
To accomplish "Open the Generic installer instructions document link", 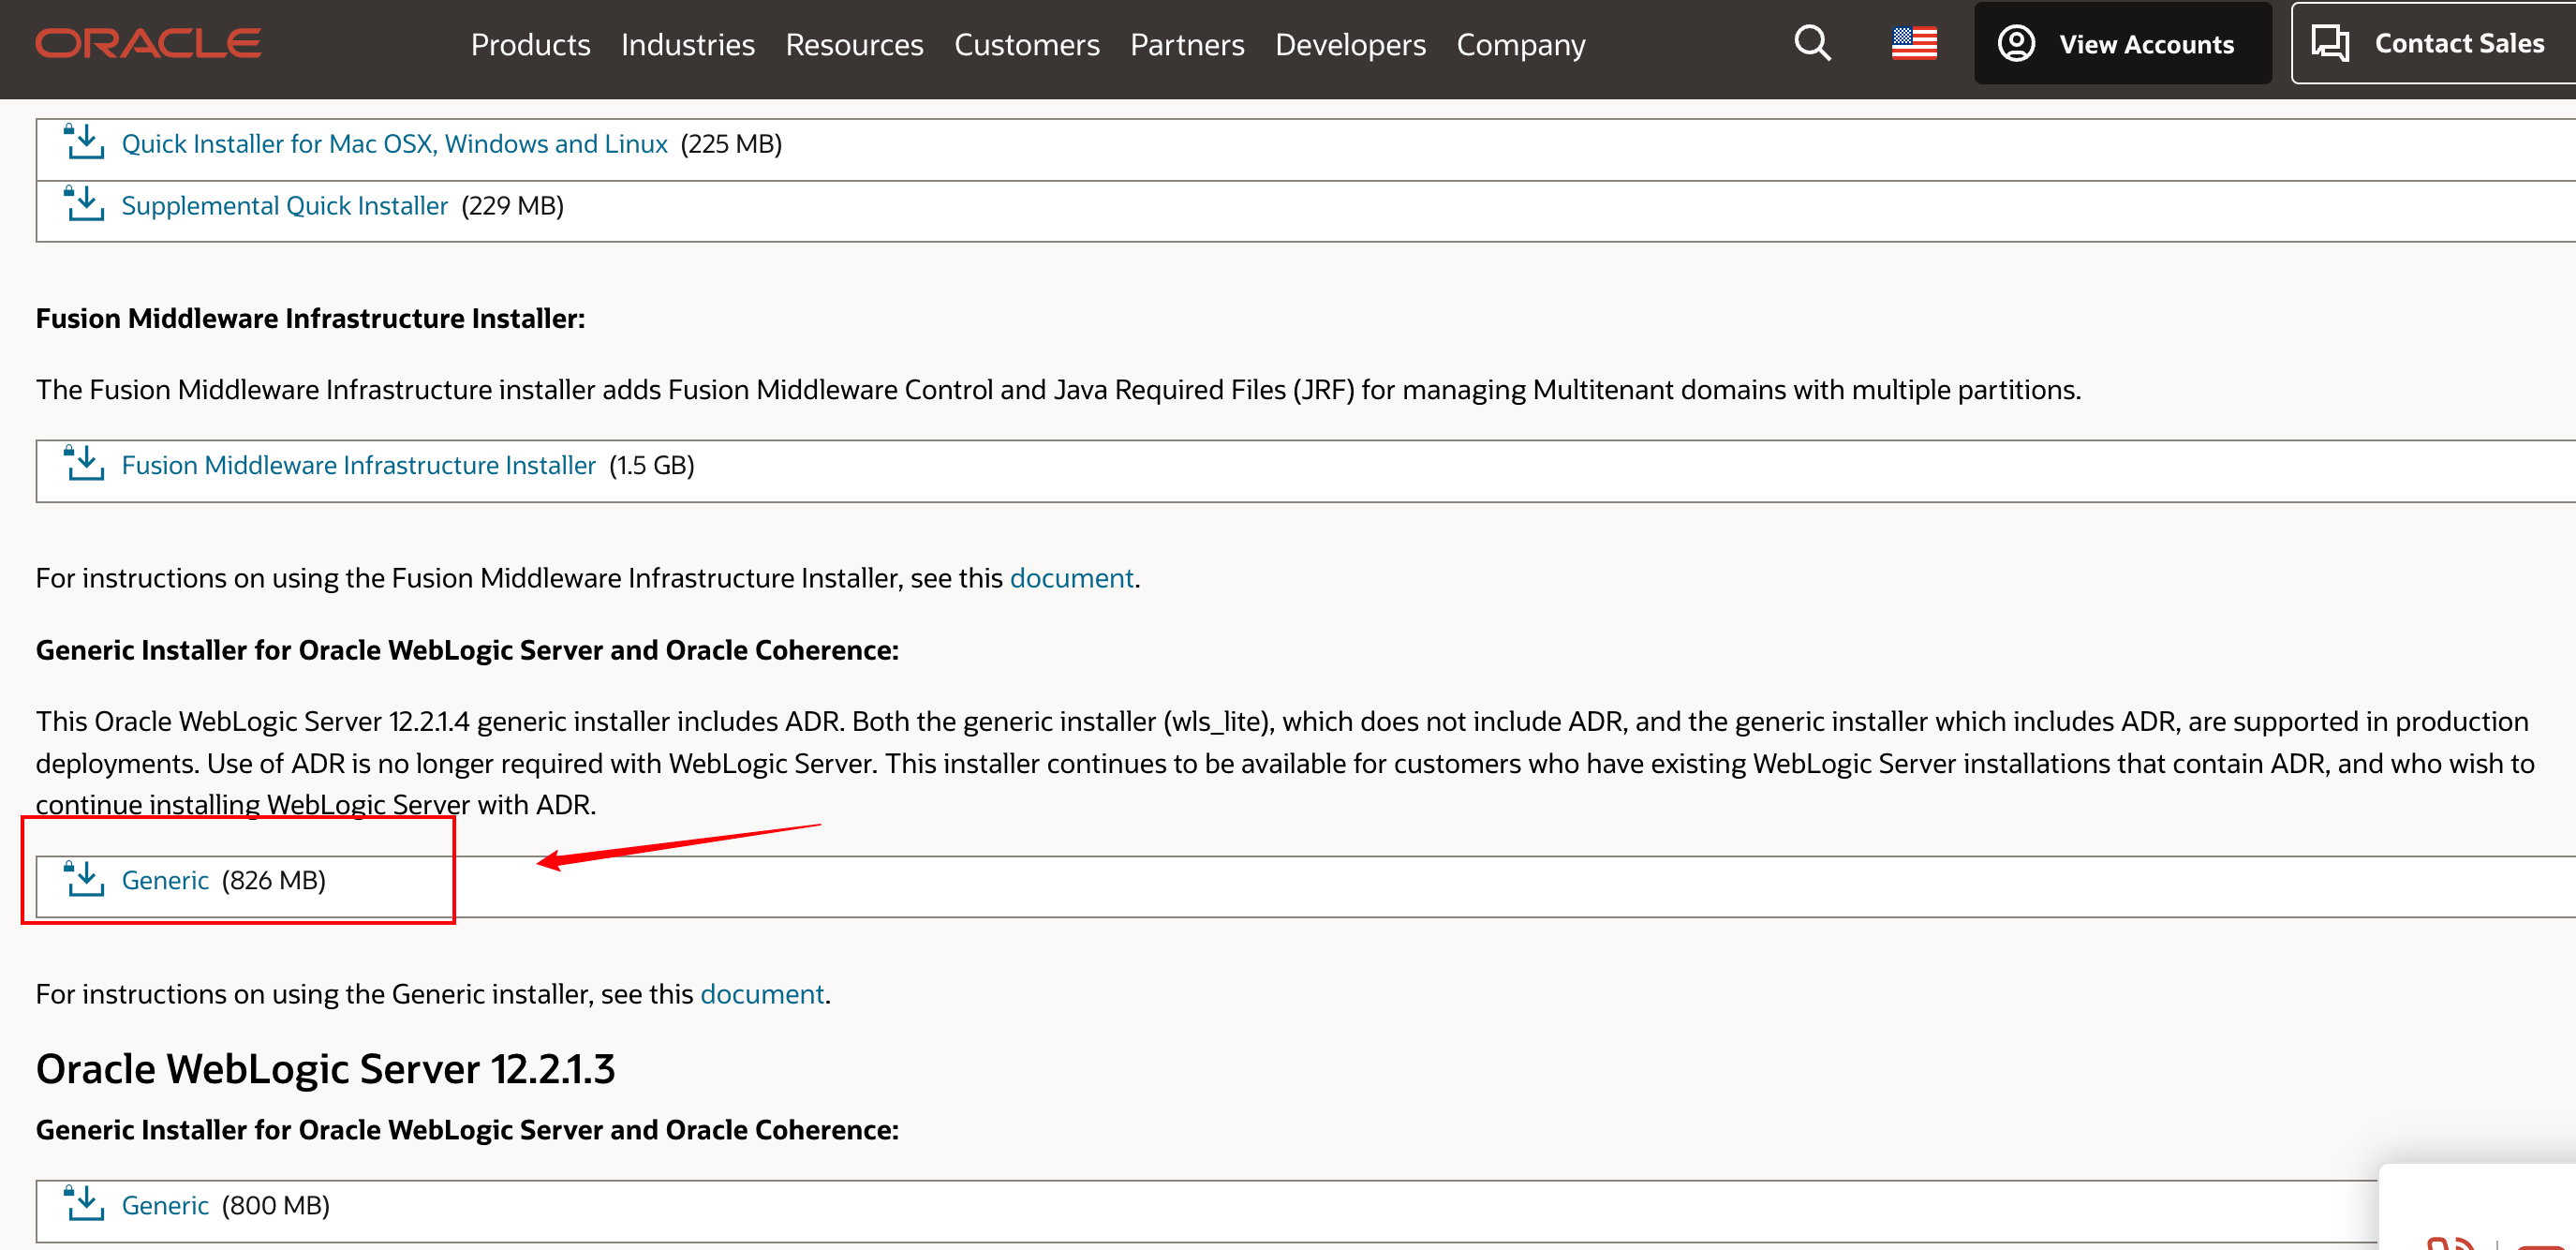I will click(762, 994).
